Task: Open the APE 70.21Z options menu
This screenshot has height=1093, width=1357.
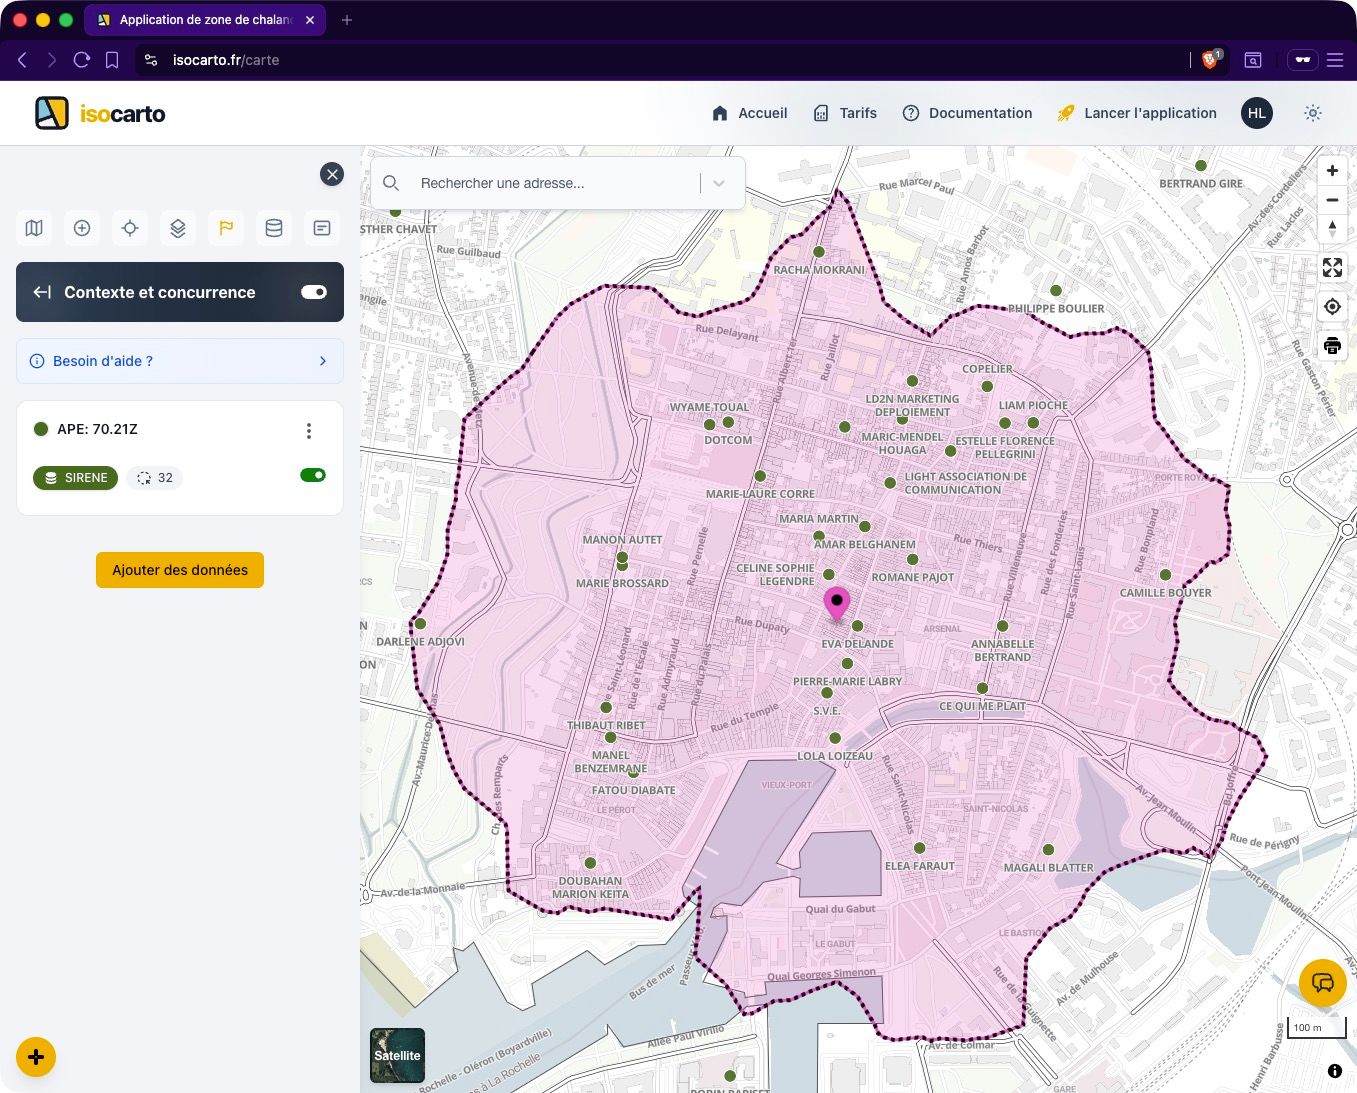Action: (309, 430)
